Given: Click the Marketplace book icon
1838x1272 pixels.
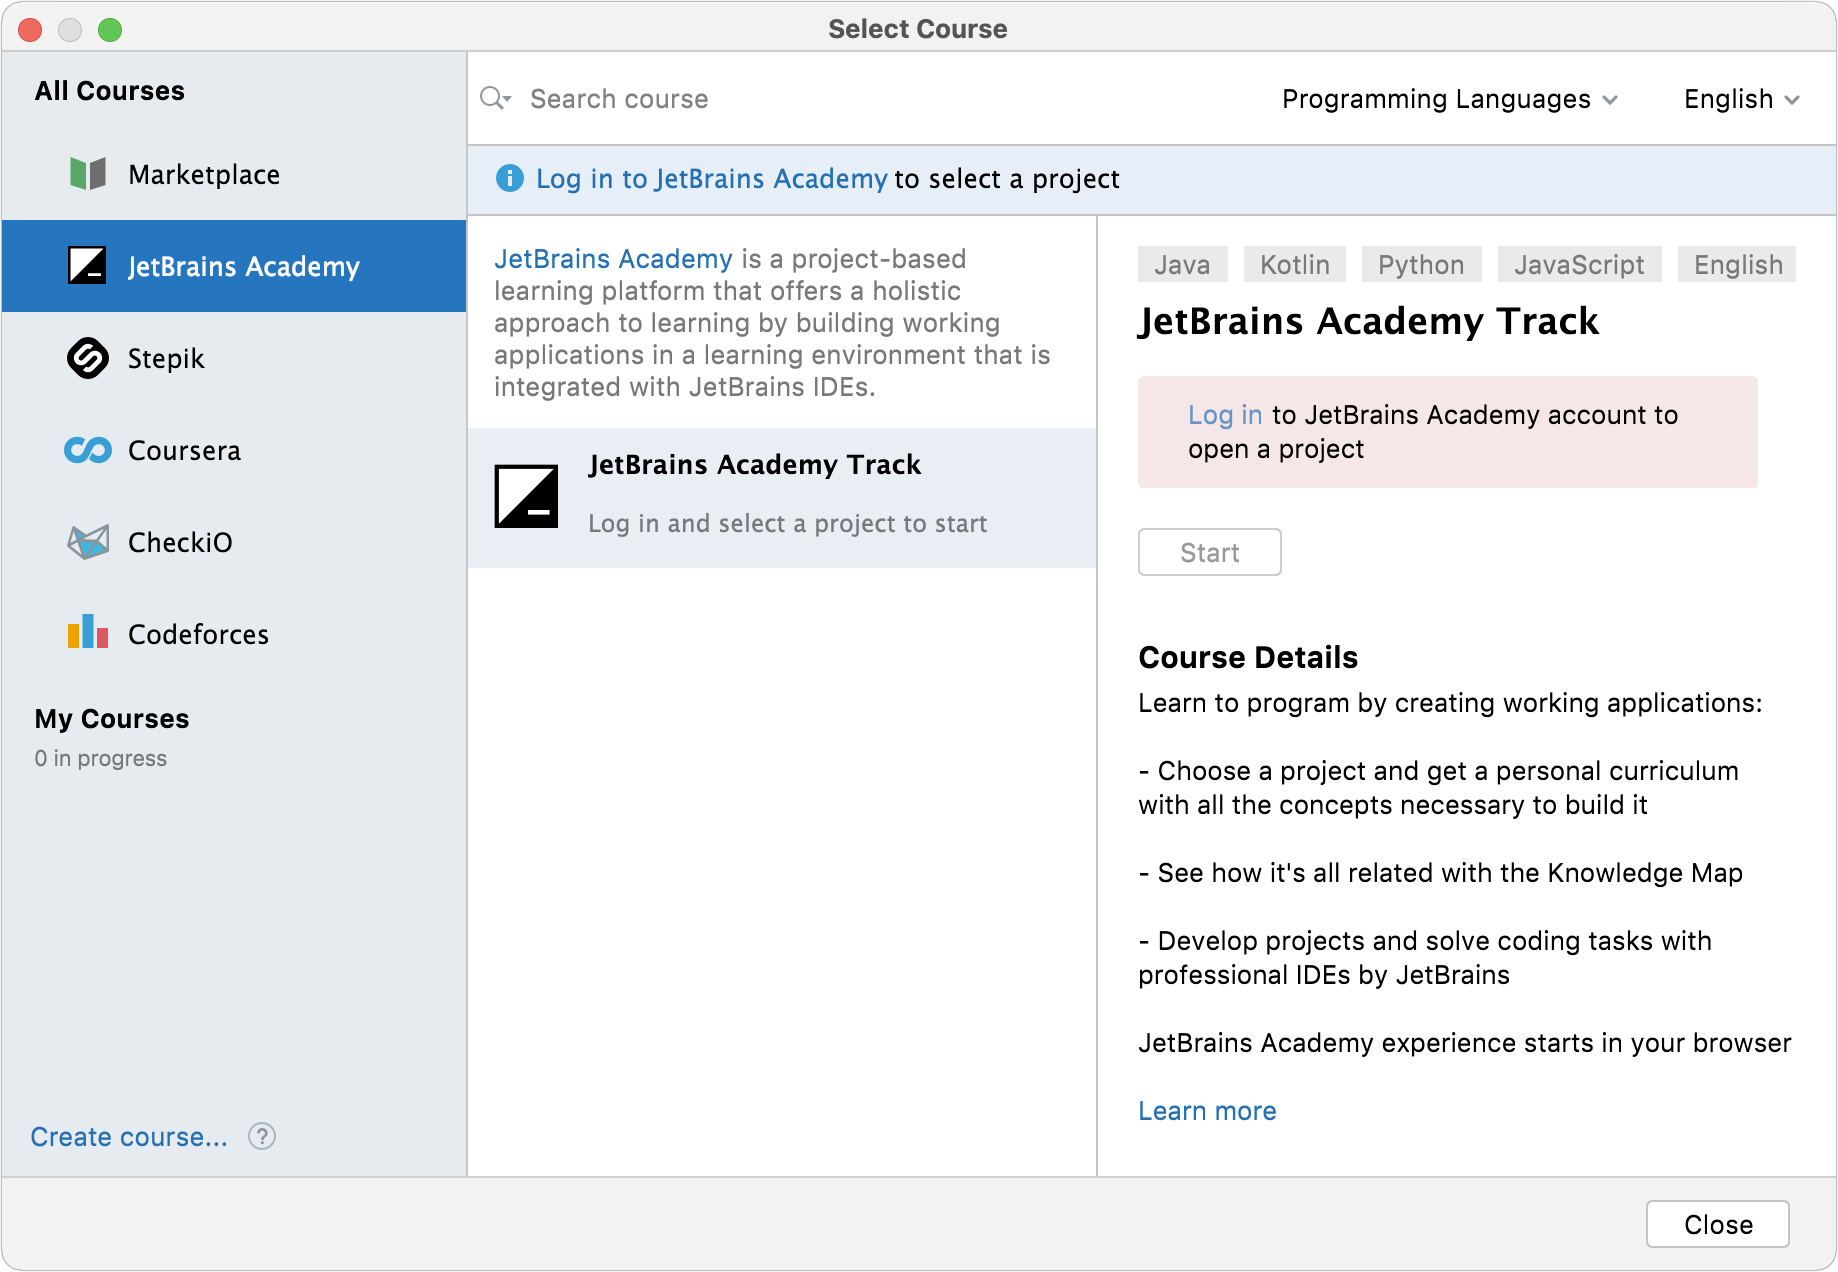Looking at the screenshot, I should click(x=88, y=174).
